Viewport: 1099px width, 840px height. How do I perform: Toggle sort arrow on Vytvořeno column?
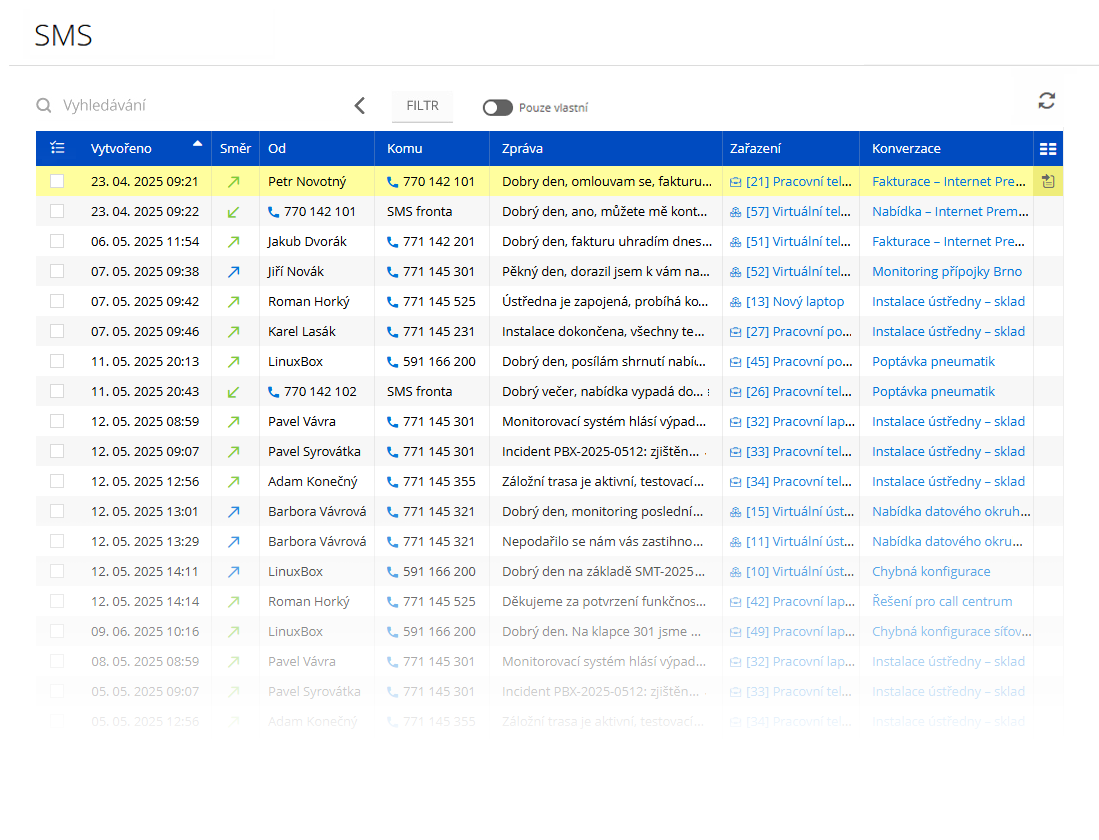pyautogui.click(x=197, y=143)
